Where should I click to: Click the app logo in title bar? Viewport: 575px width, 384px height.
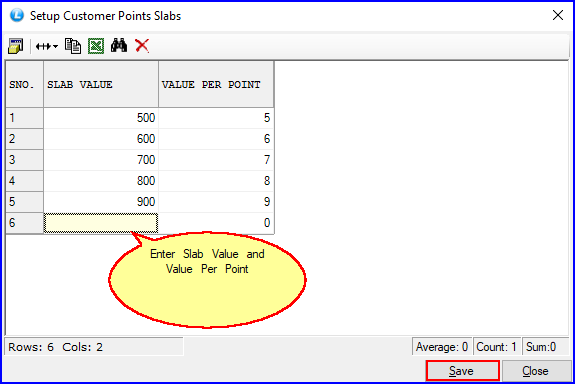pyautogui.click(x=17, y=15)
